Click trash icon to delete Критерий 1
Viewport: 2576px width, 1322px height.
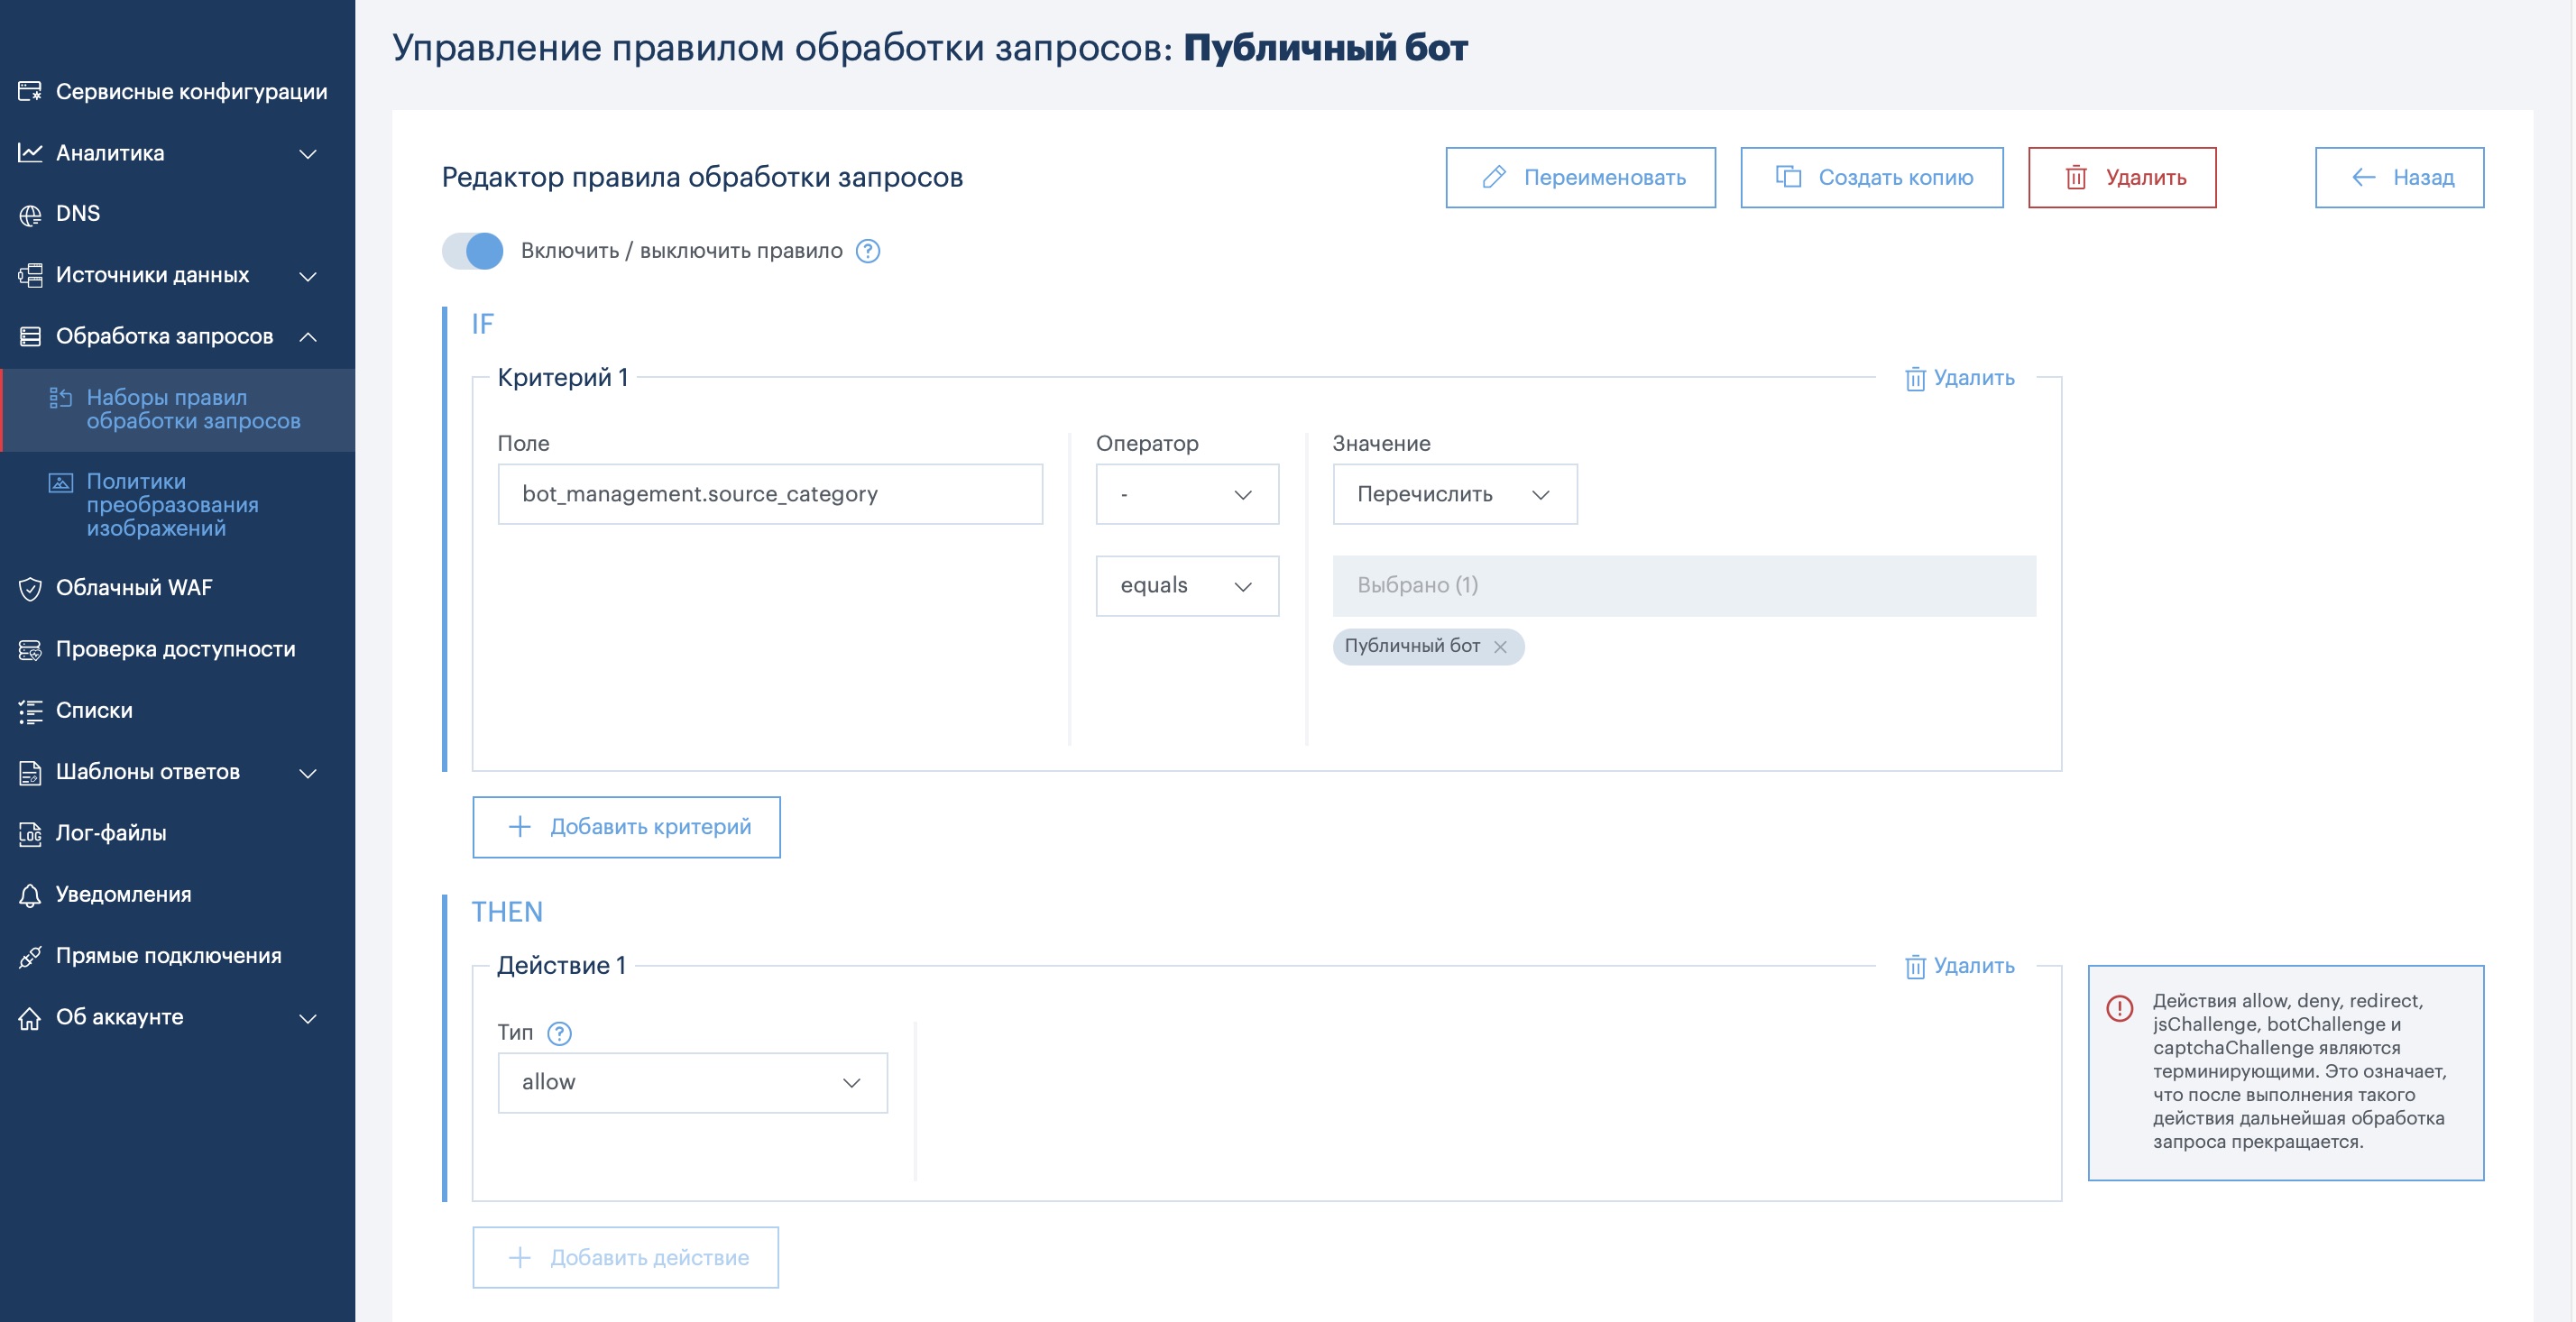click(x=1914, y=379)
